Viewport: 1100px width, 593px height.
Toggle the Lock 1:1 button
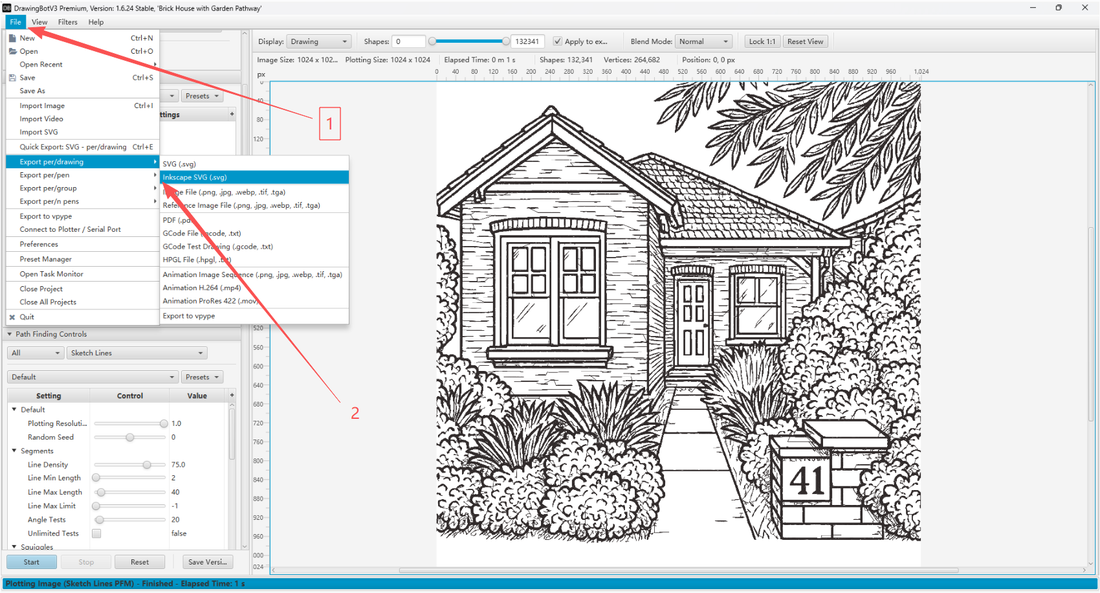(763, 41)
